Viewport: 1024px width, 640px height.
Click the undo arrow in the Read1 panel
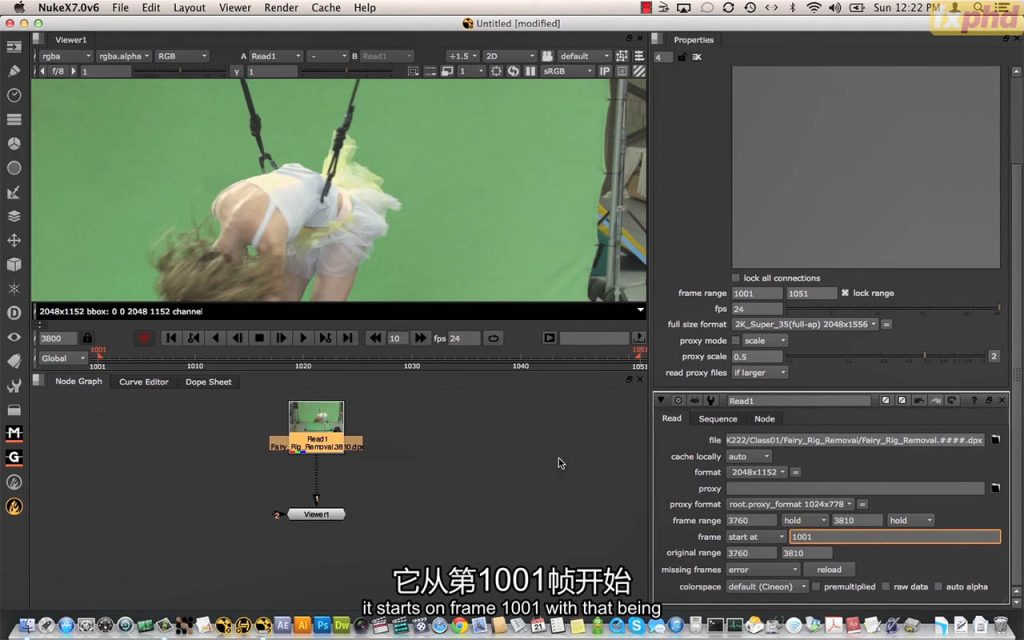(919, 400)
